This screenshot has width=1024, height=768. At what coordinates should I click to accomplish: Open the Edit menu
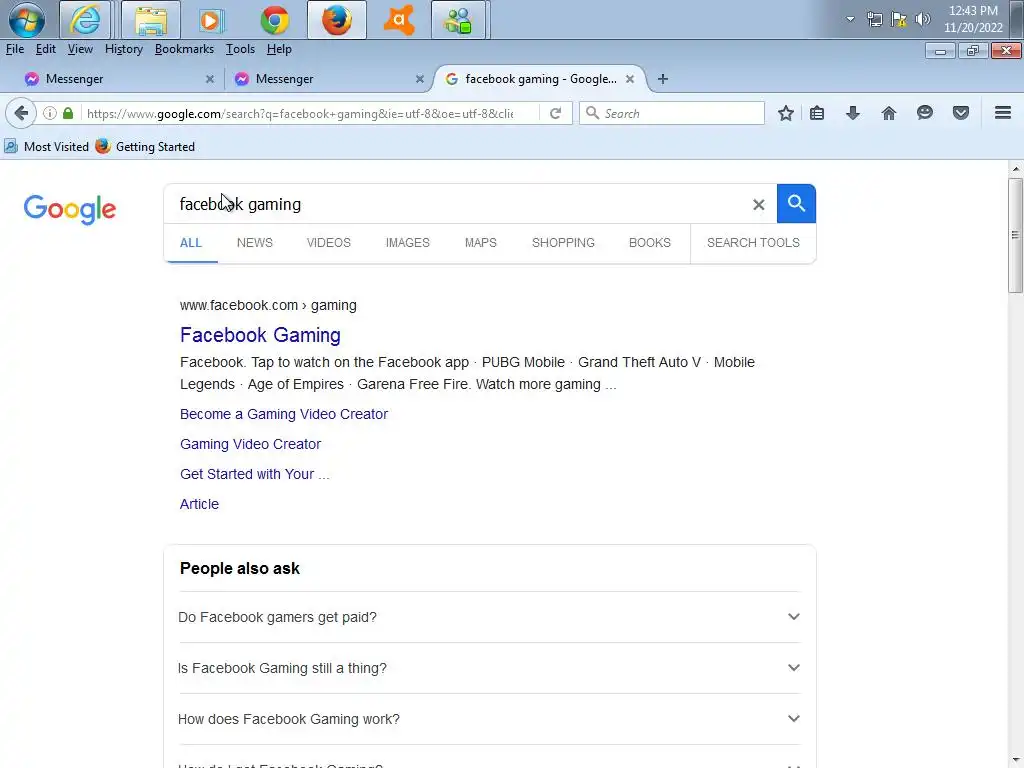tap(45, 49)
